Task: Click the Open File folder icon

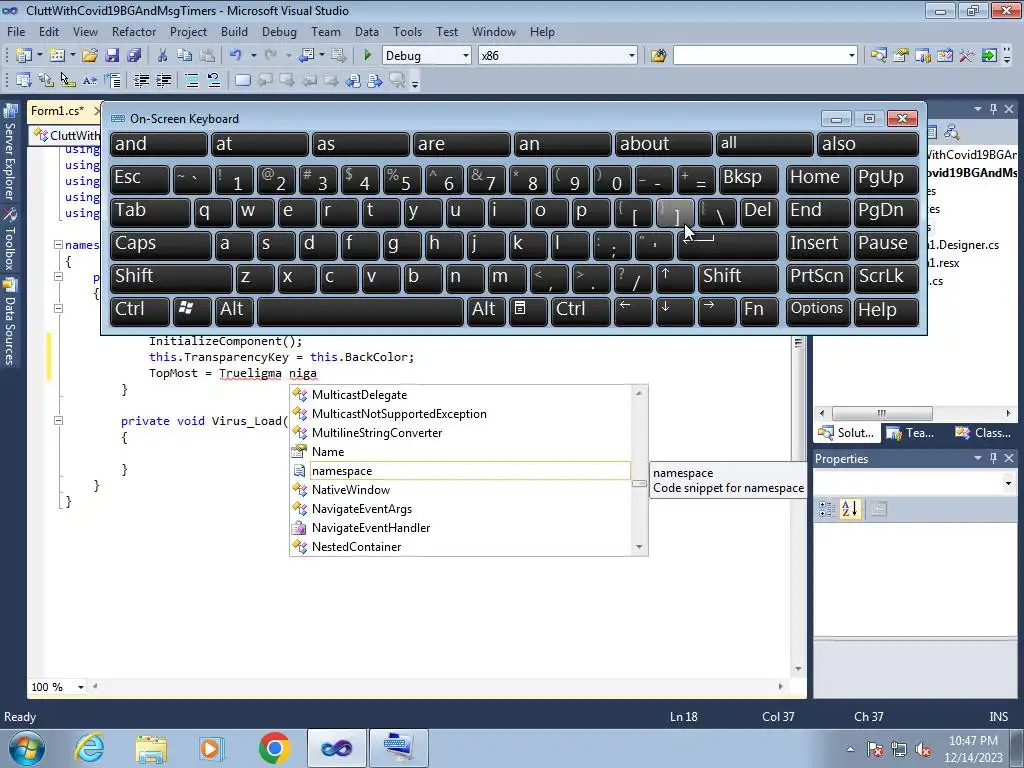Action: point(90,56)
